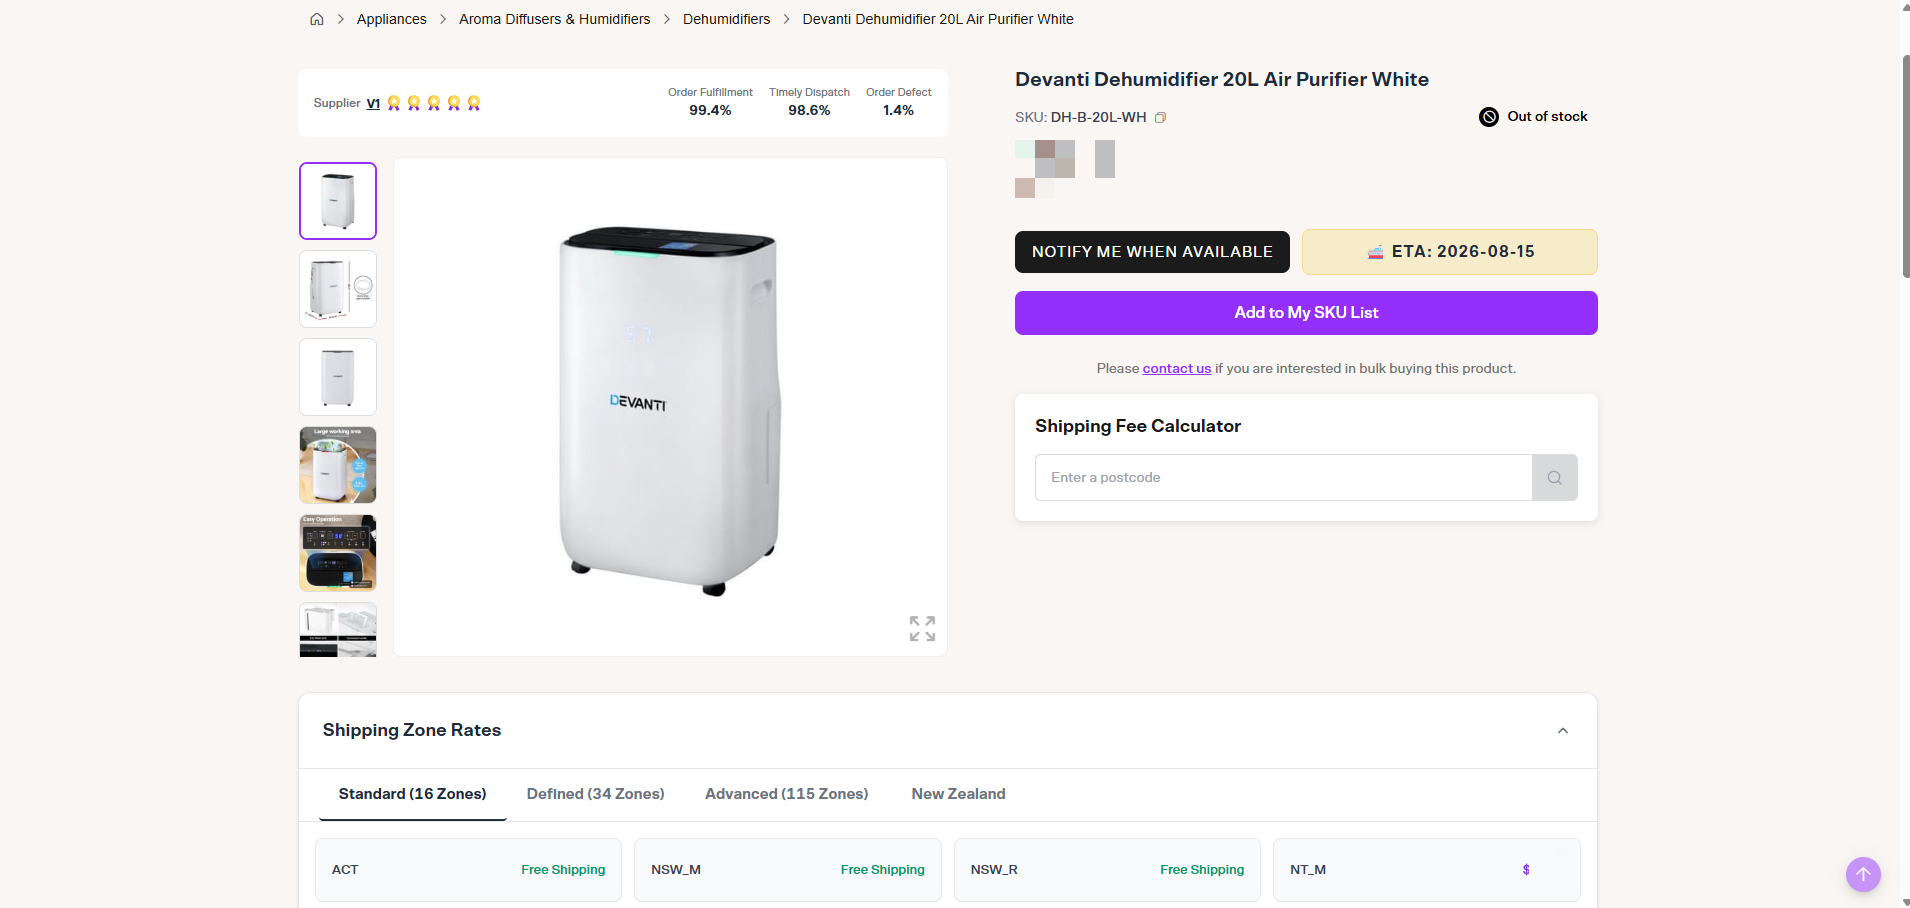
Task: Open the Advanced (115 Zones) tab
Action: click(787, 794)
